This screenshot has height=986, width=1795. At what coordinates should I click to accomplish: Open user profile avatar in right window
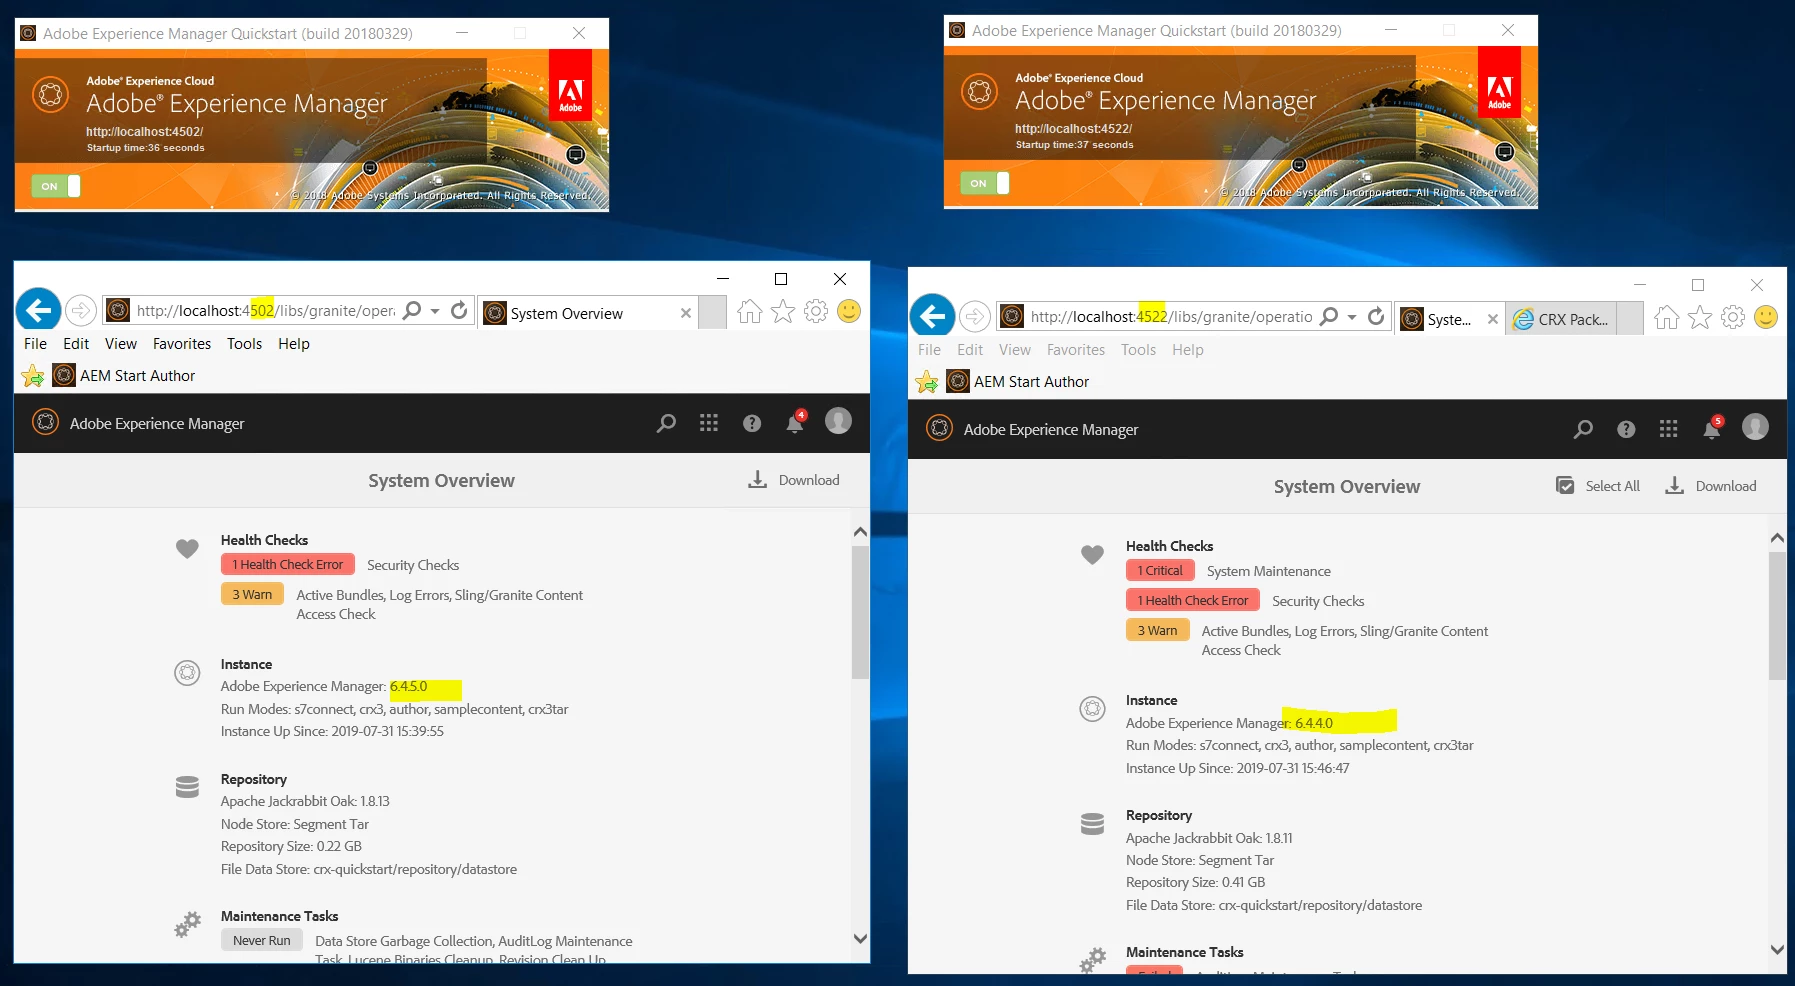(x=1755, y=428)
